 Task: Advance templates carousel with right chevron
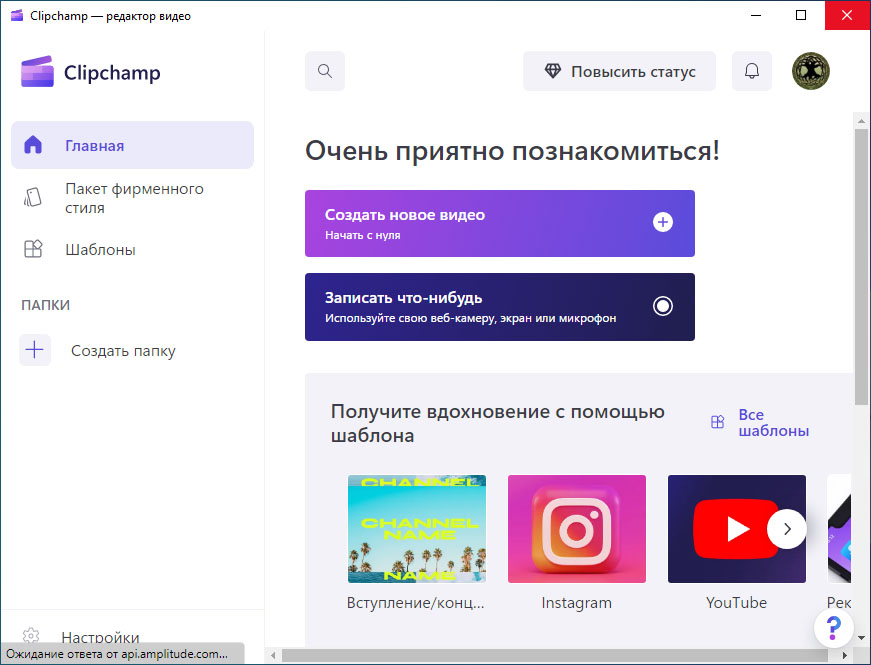pos(787,529)
